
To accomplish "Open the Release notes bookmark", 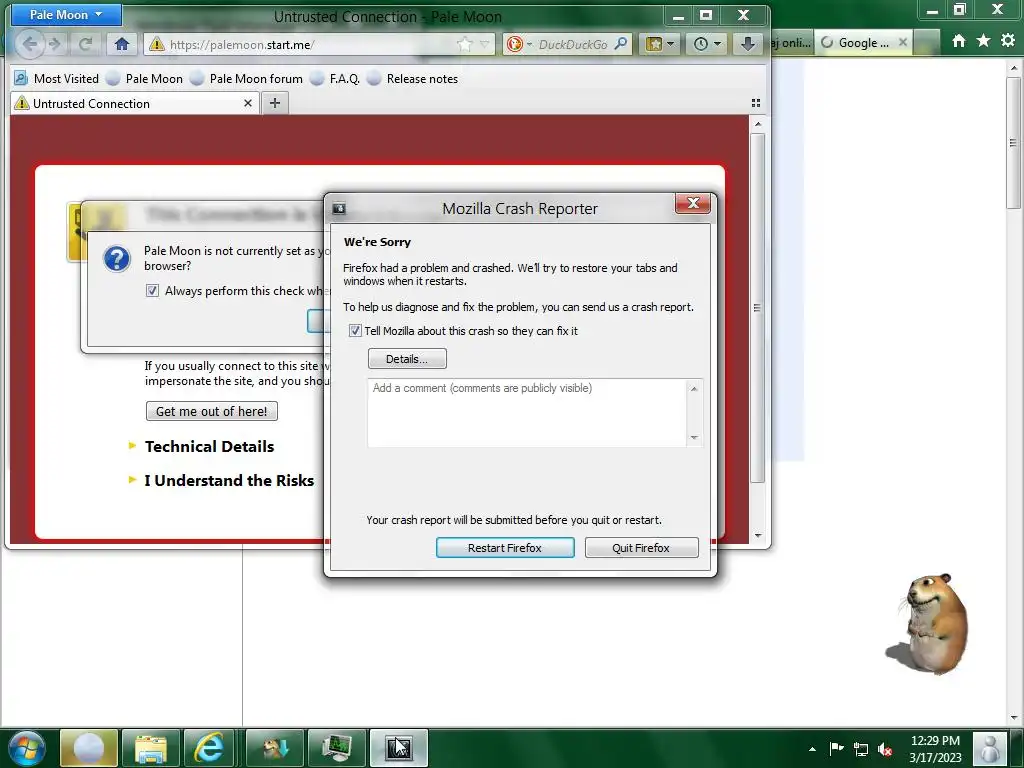I will [413, 78].
